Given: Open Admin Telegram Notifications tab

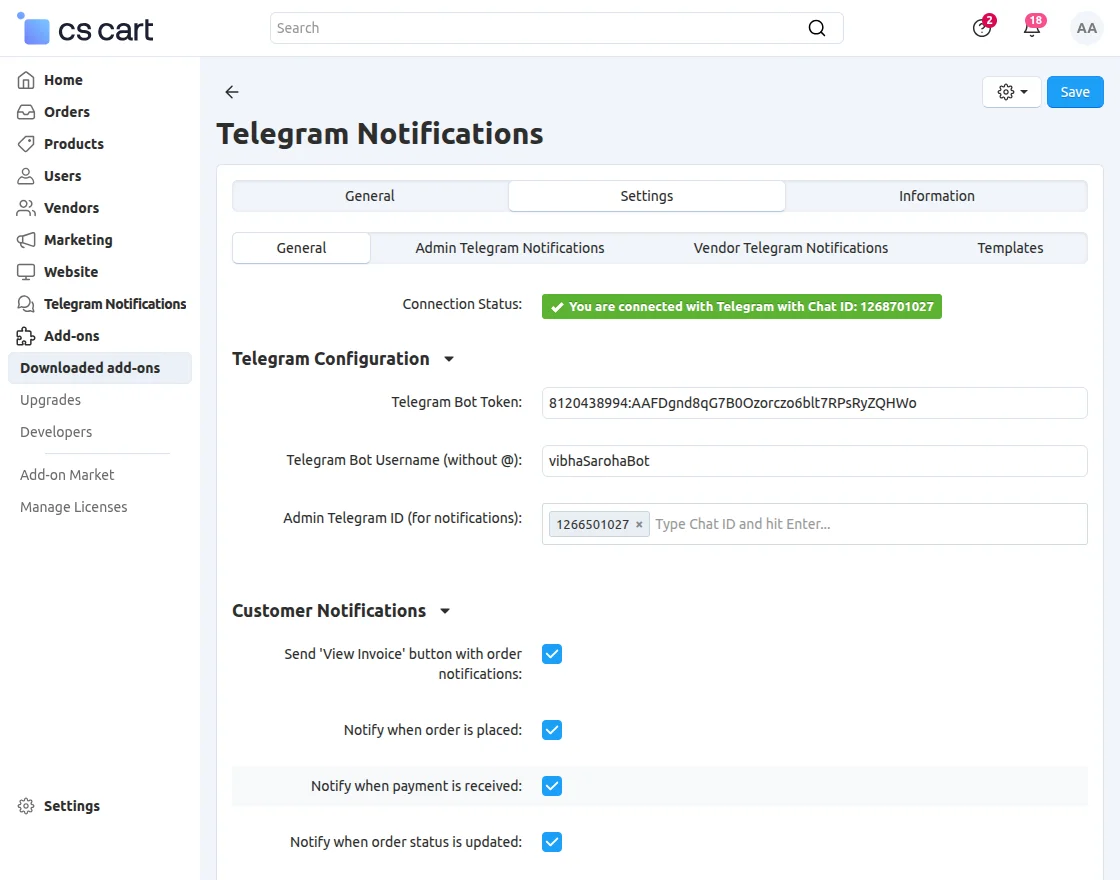Looking at the screenshot, I should (510, 248).
